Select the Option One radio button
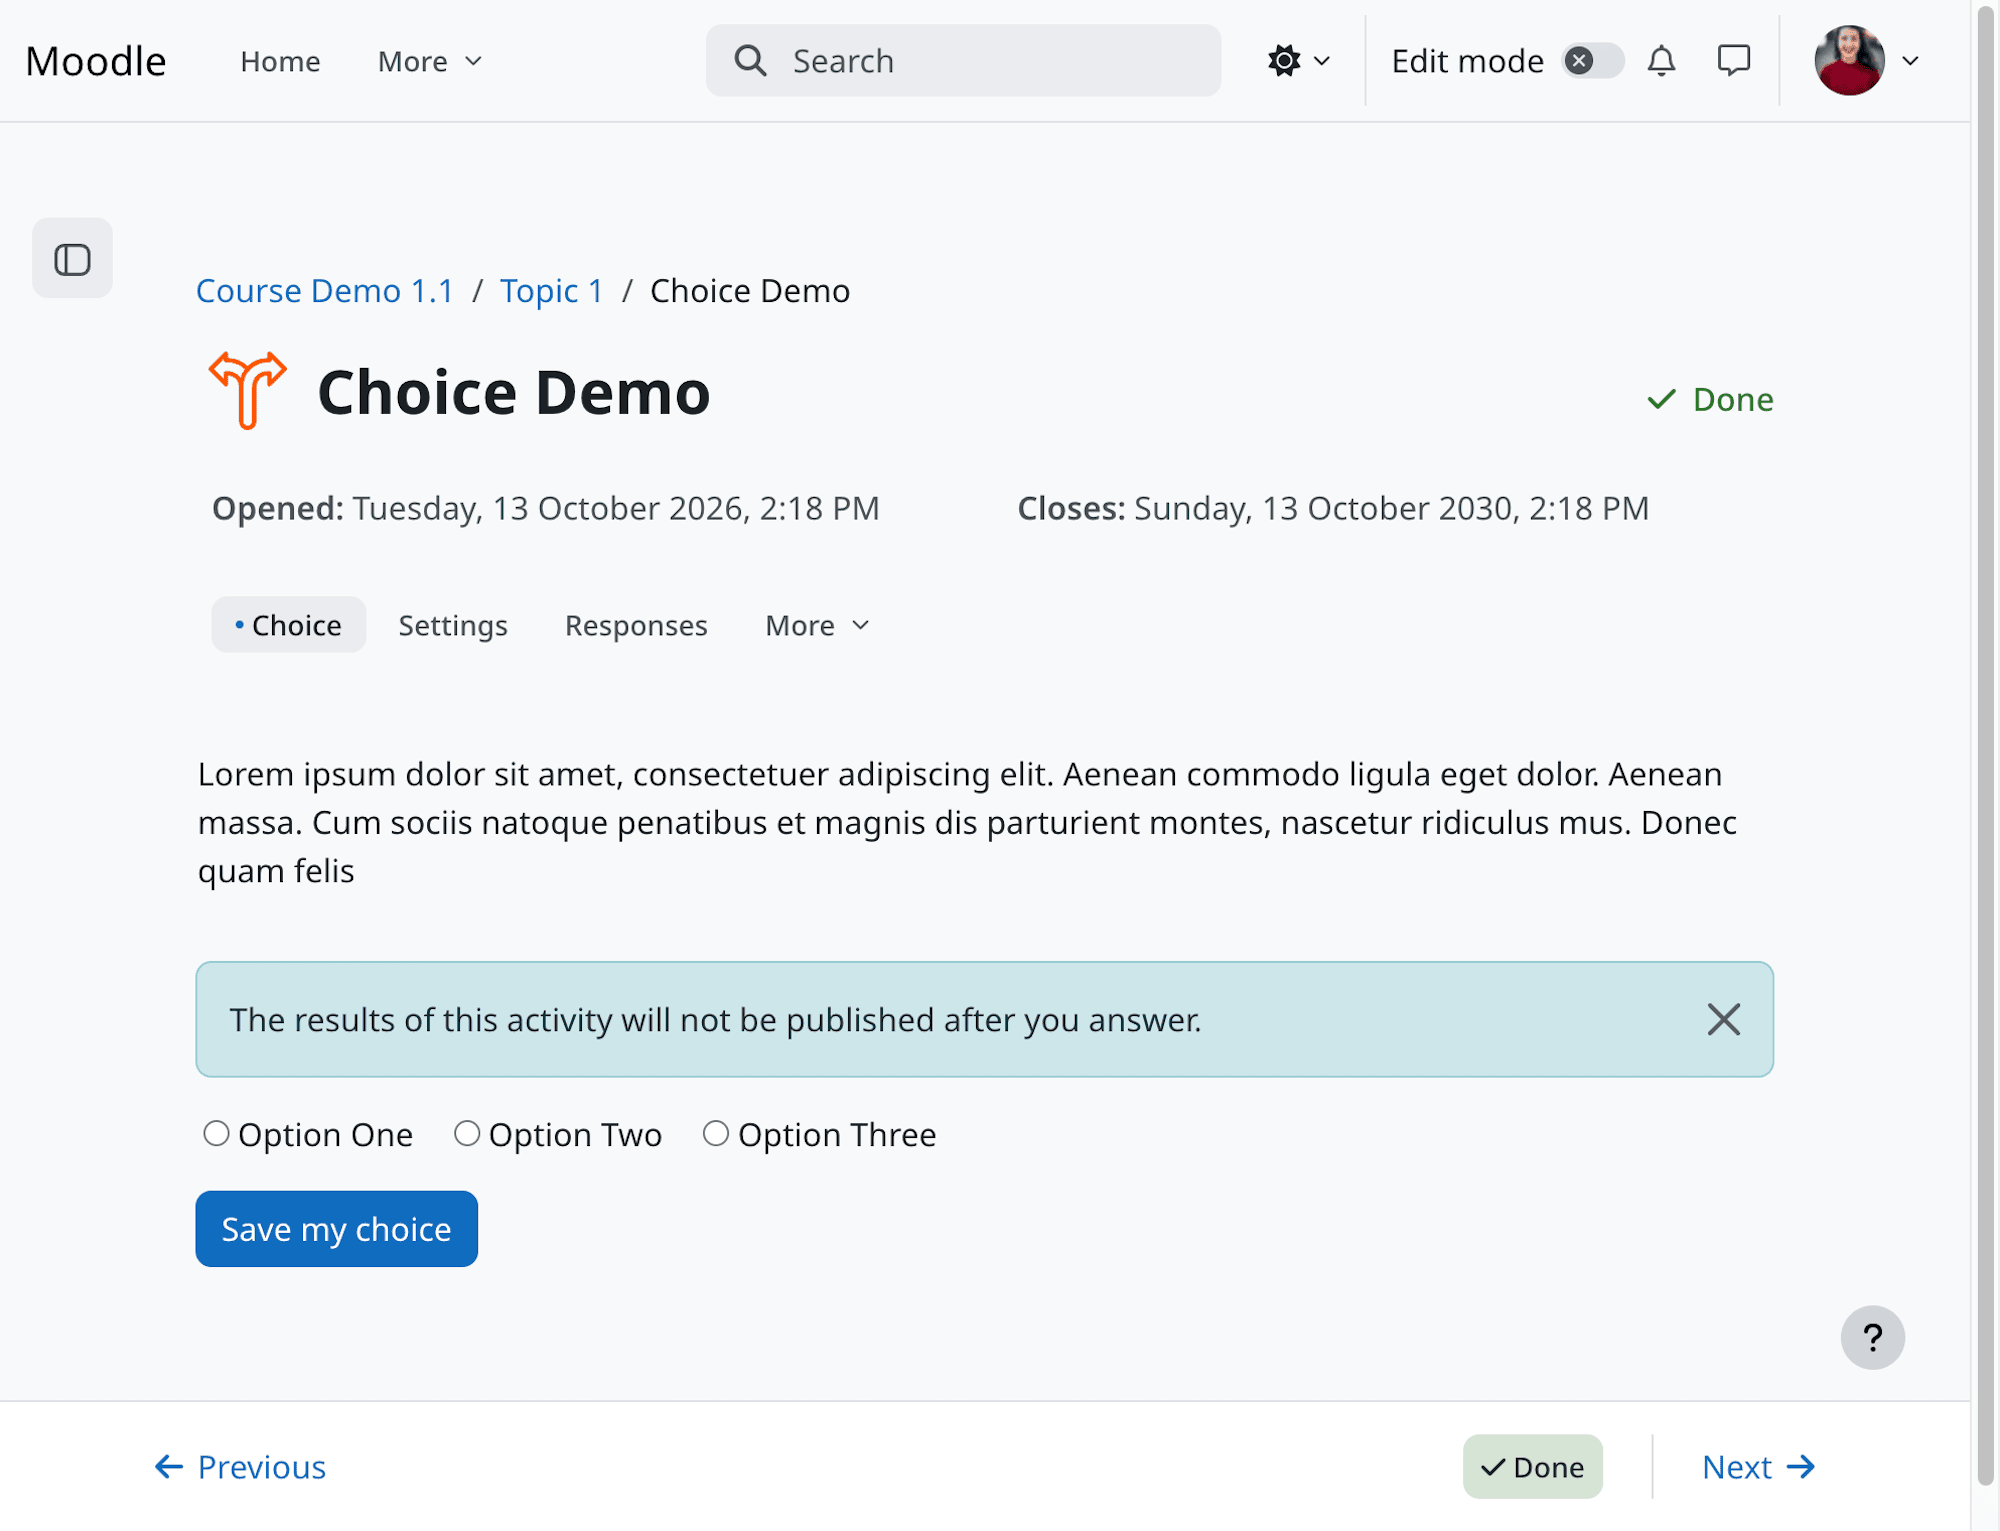Screen dimensions: 2000x1531 (x=216, y=1134)
